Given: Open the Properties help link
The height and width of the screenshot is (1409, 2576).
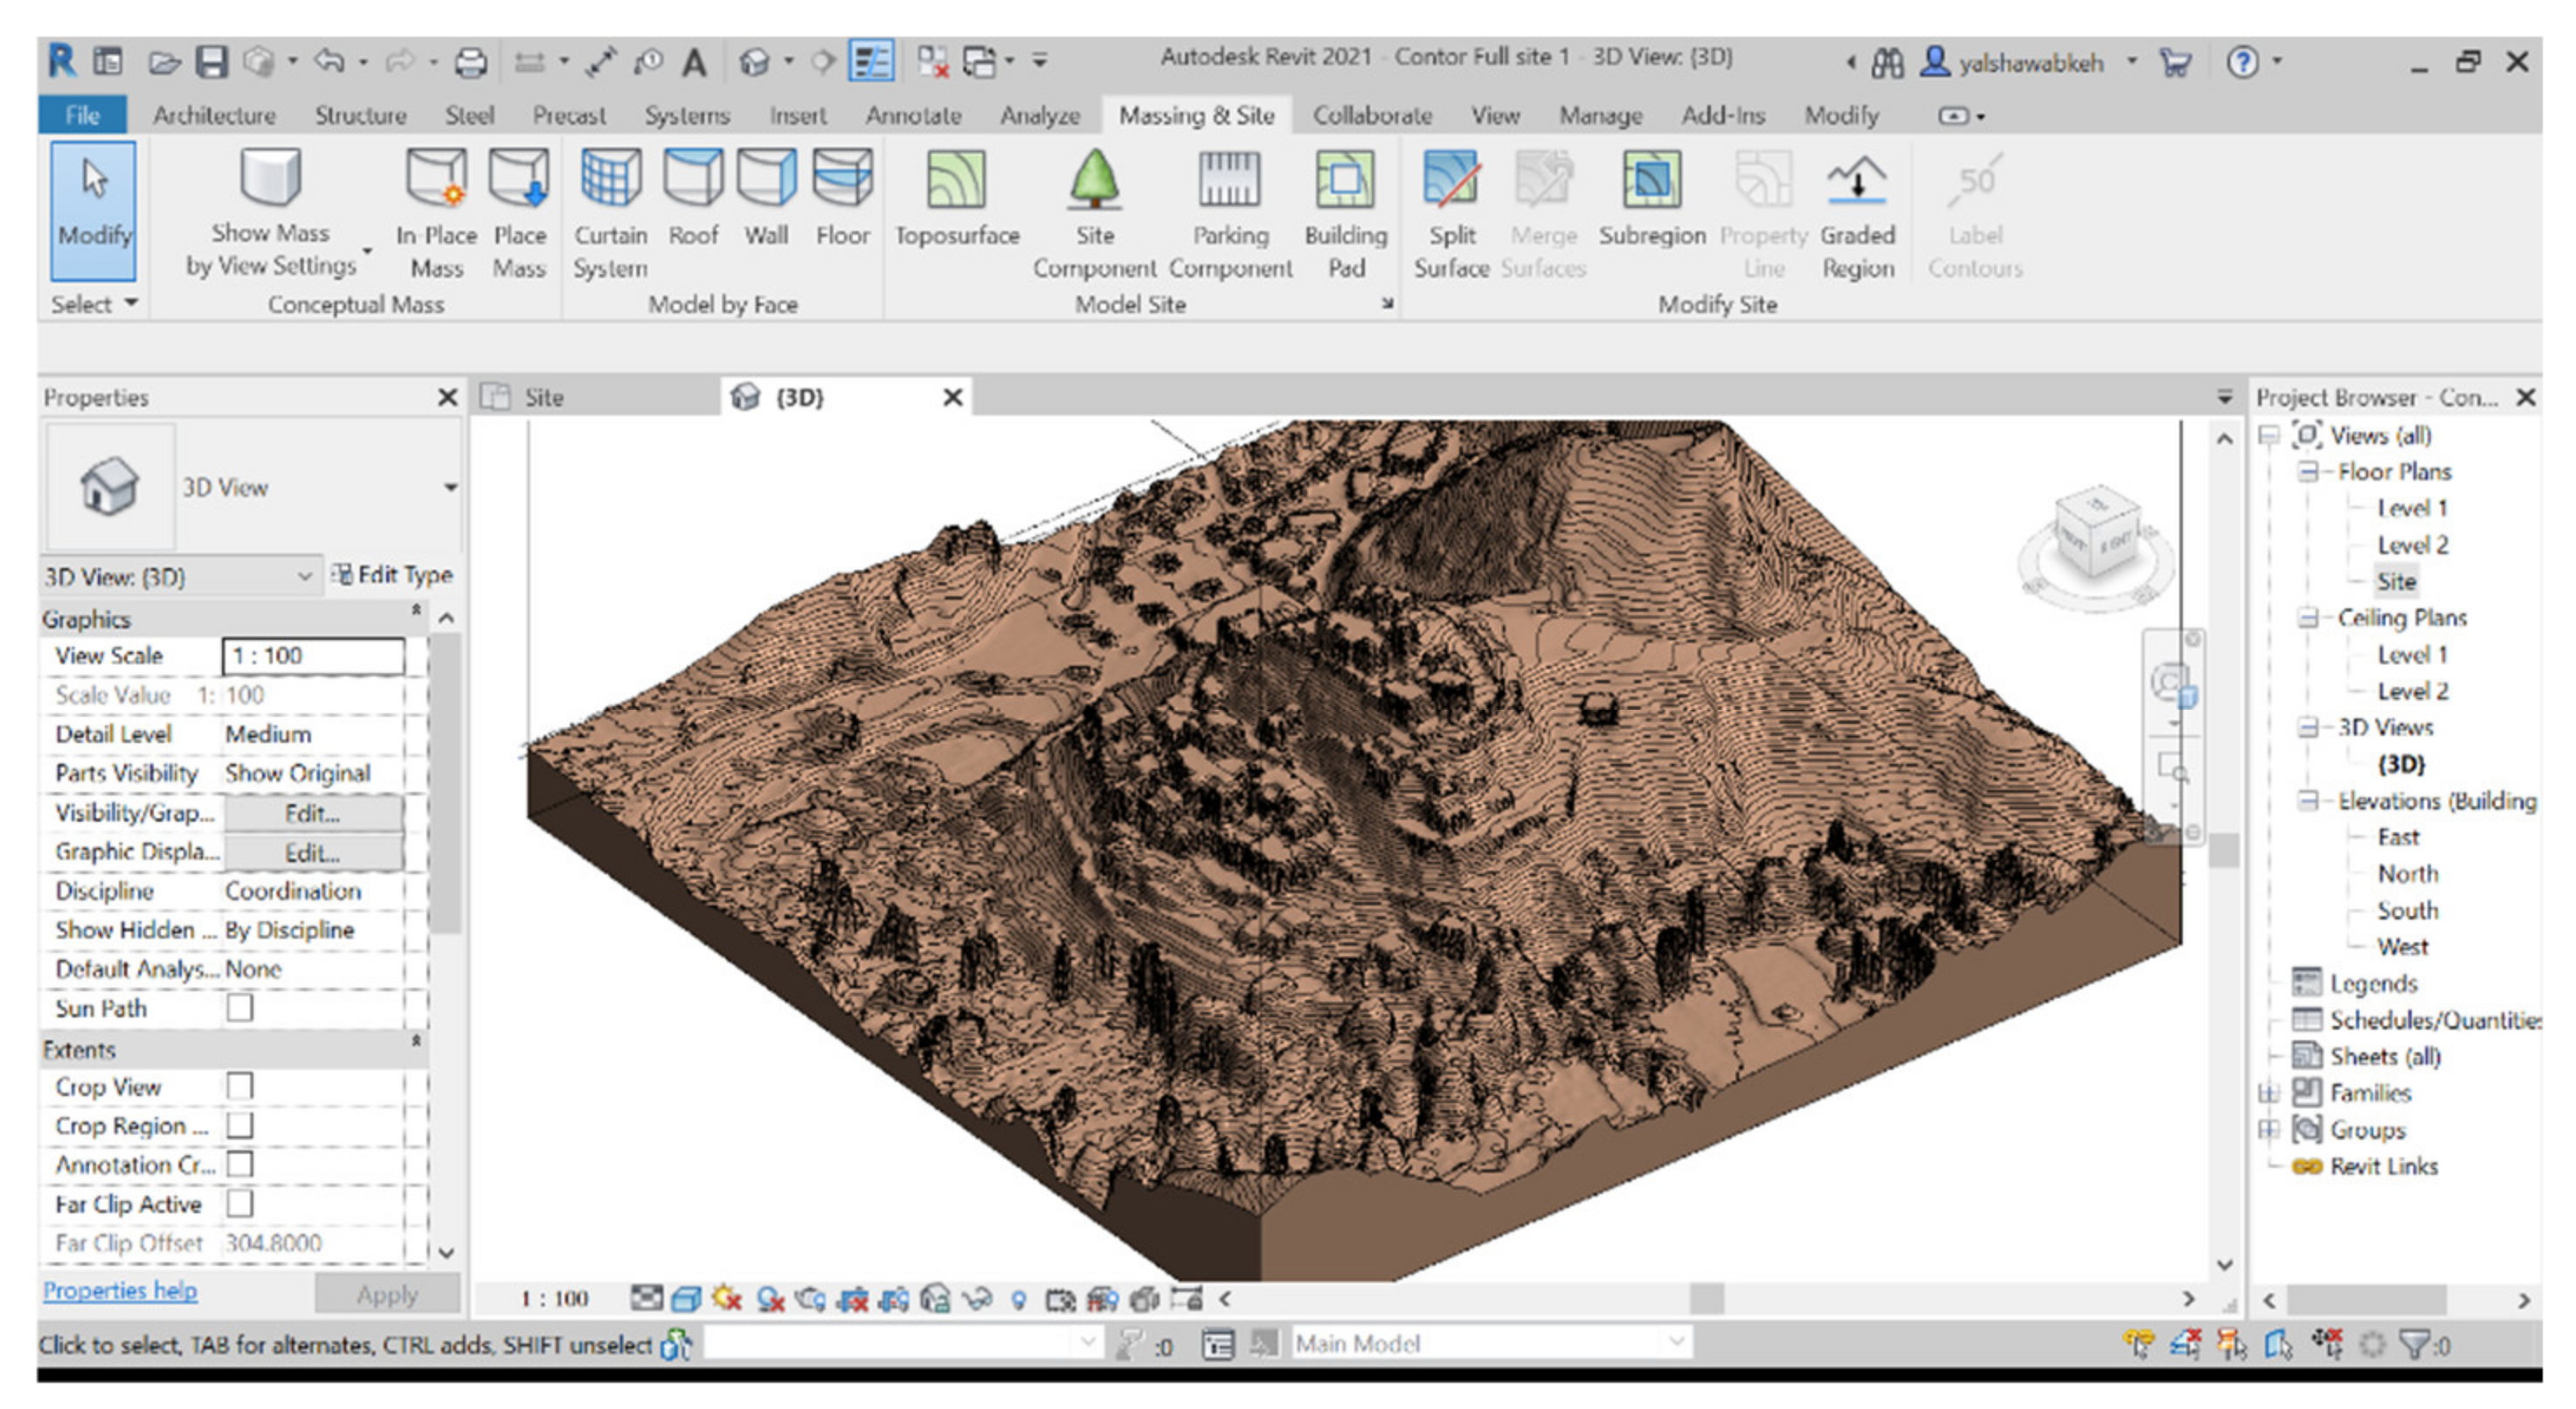Looking at the screenshot, I should tap(120, 1291).
